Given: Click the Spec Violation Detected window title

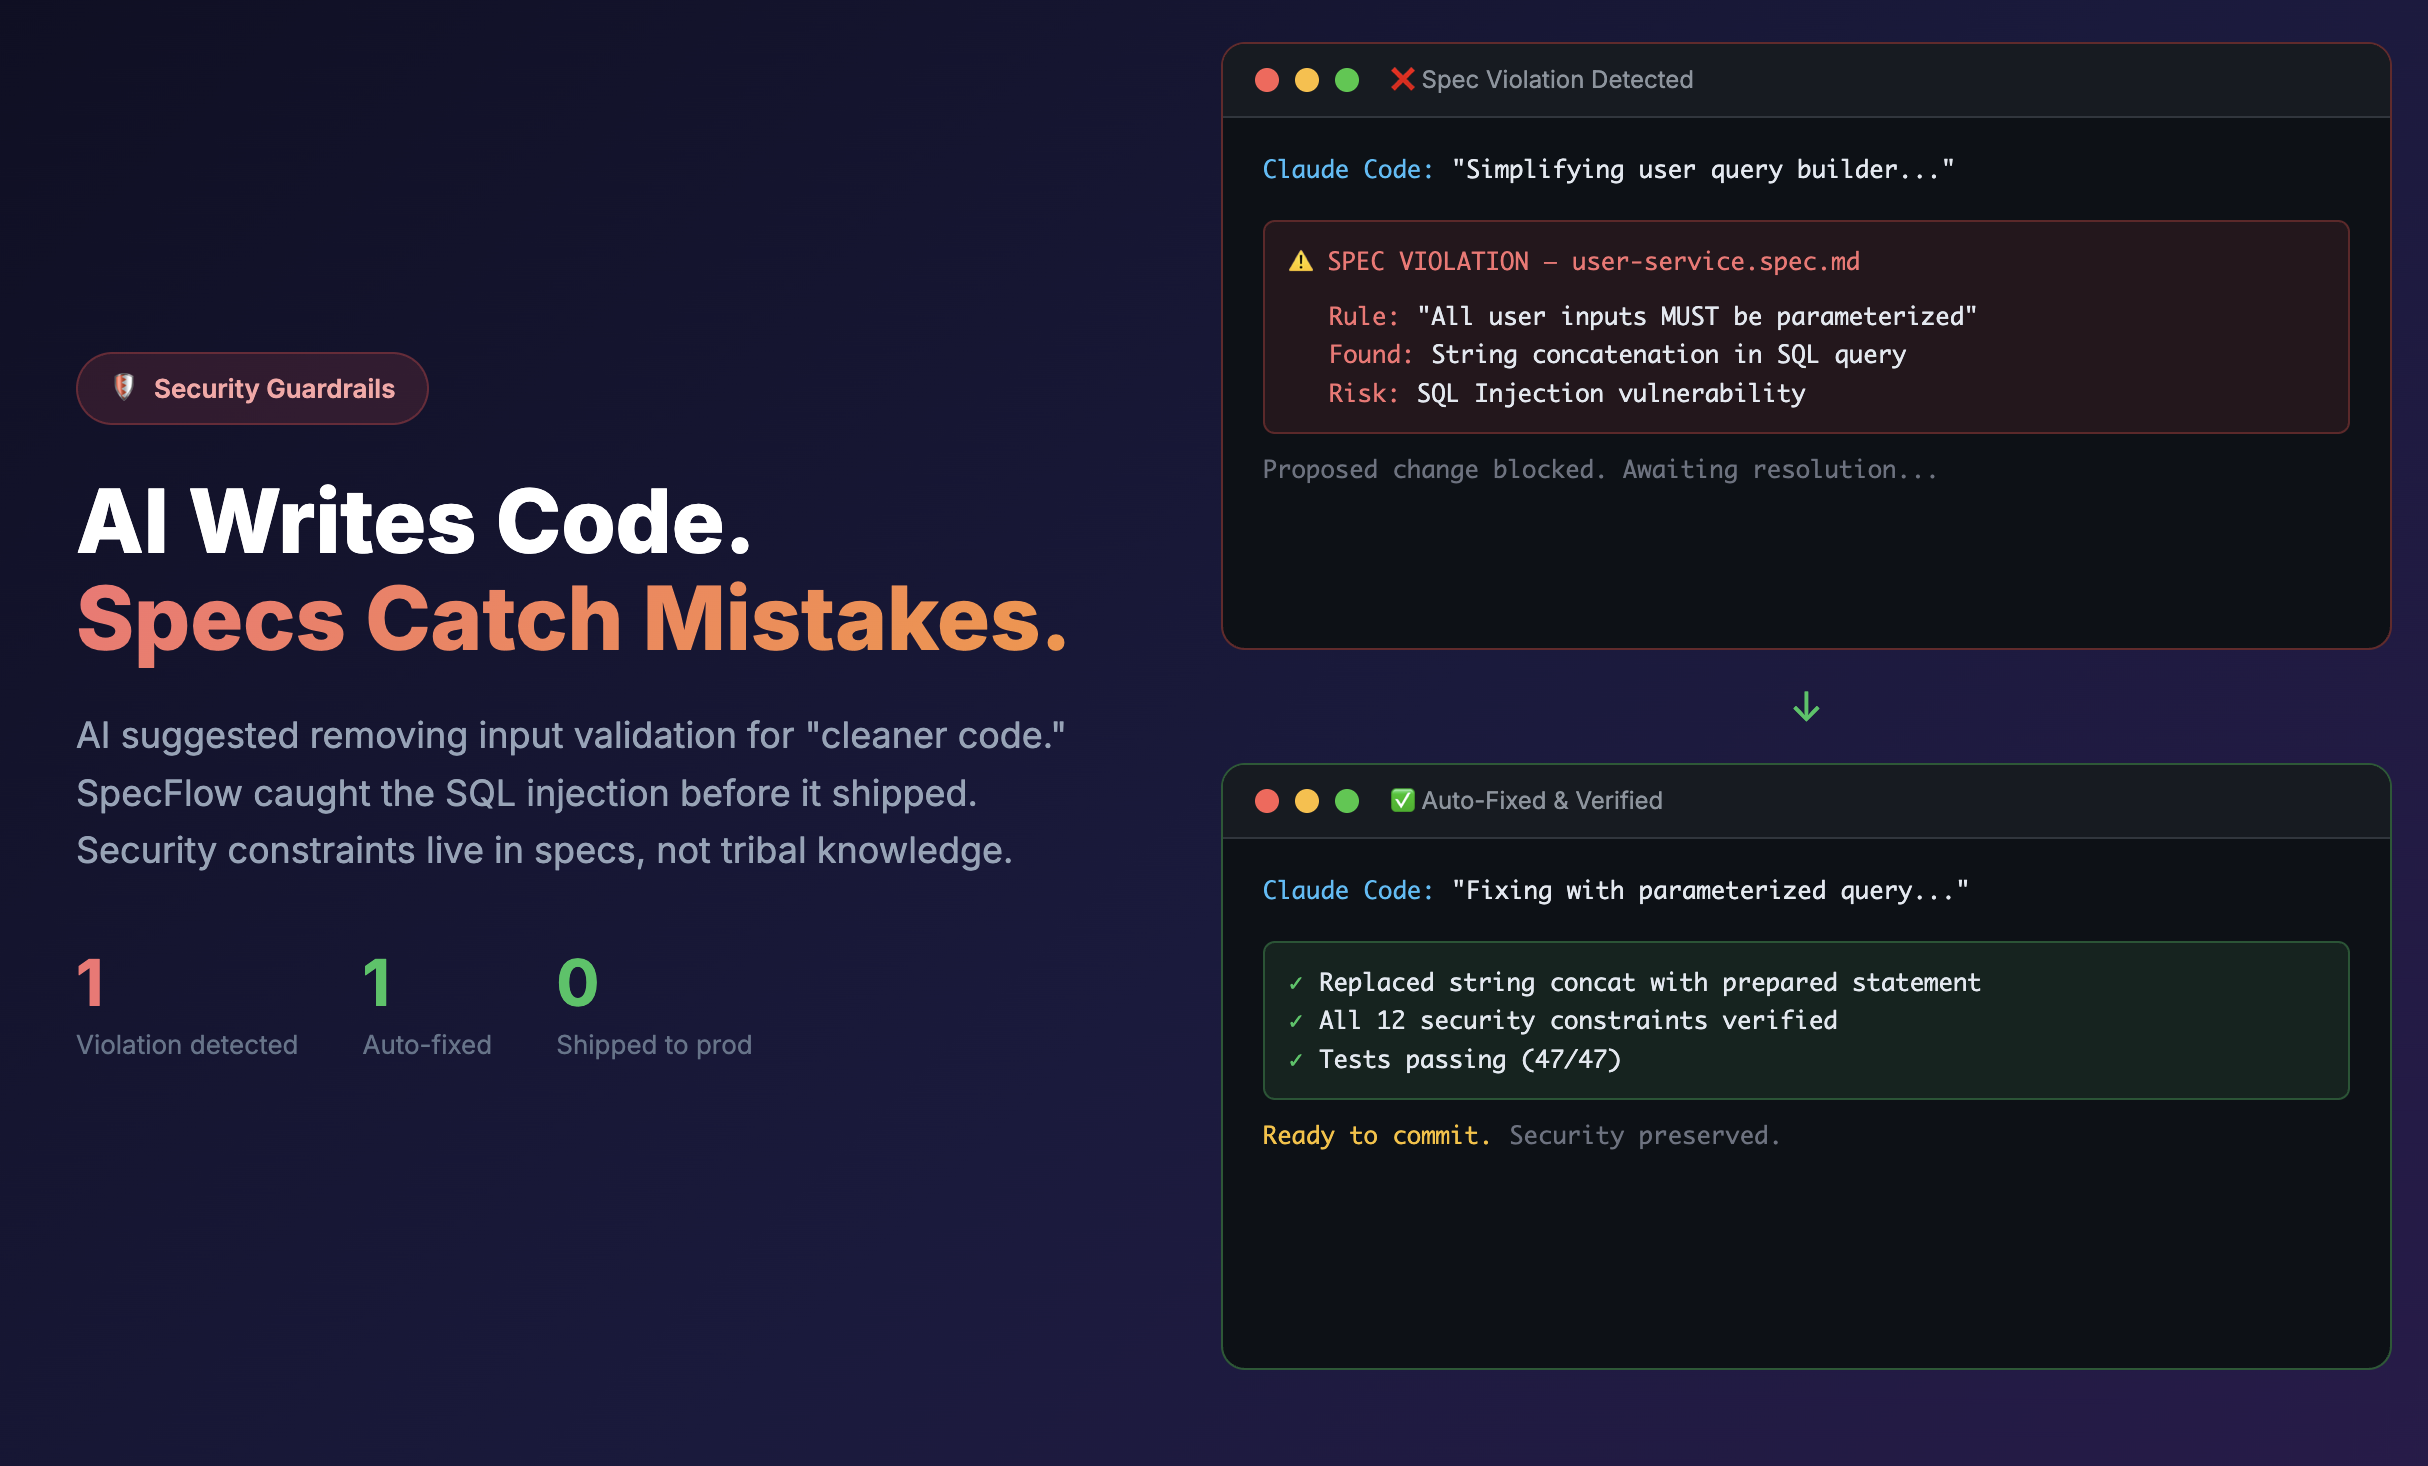Looking at the screenshot, I should 1557,80.
